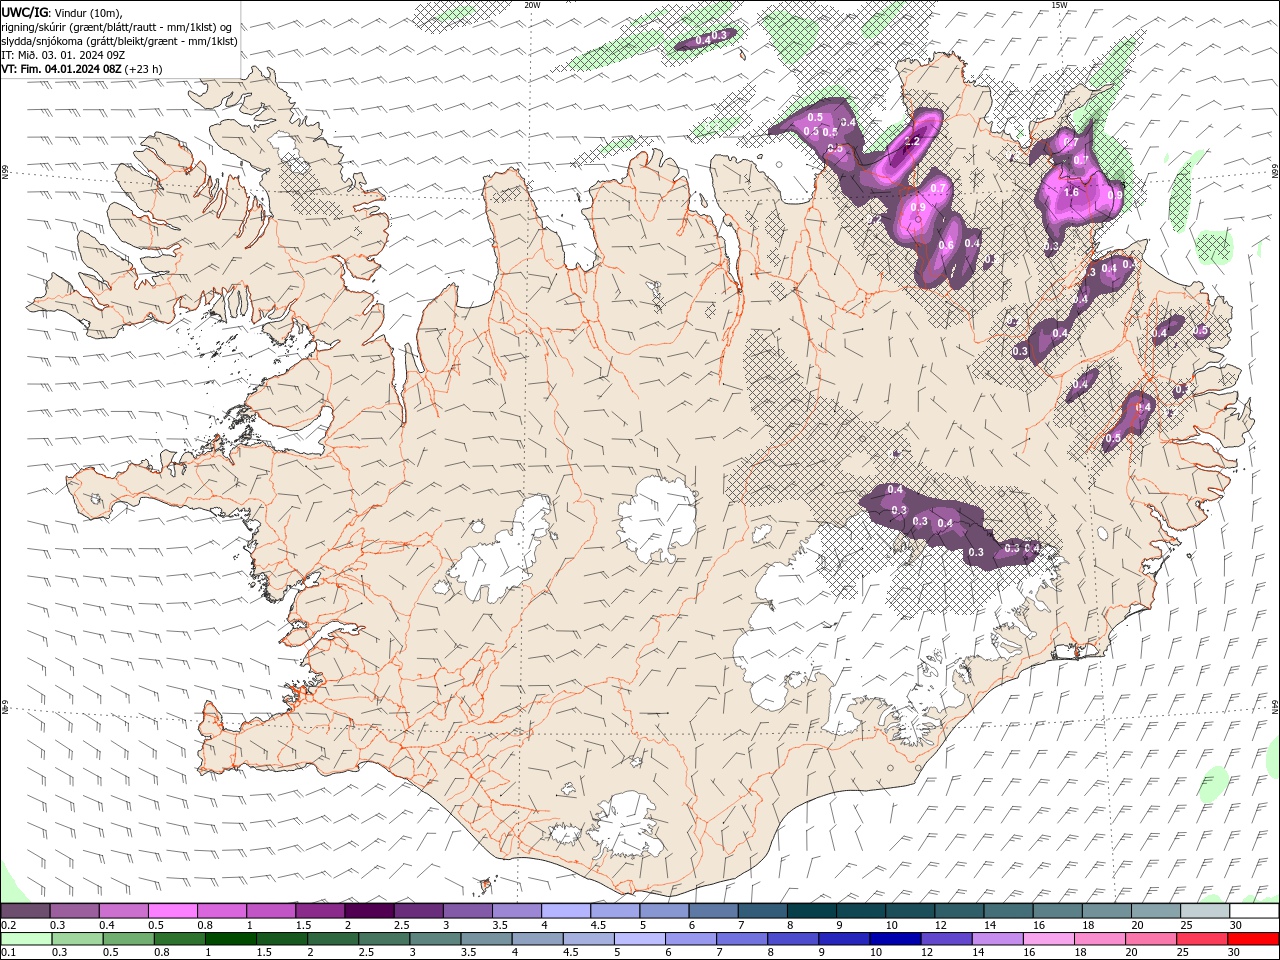Select the darkest purple swatch labeled 2, upper legend

tap(369, 911)
